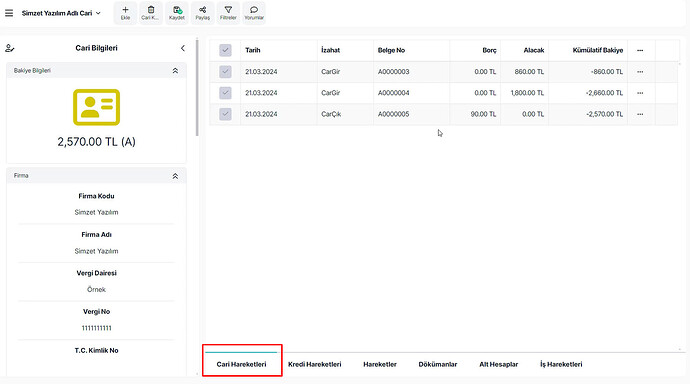This screenshot has width=690, height=384.
Task: Click the left panel vertical scrollbar
Action: coord(197,88)
